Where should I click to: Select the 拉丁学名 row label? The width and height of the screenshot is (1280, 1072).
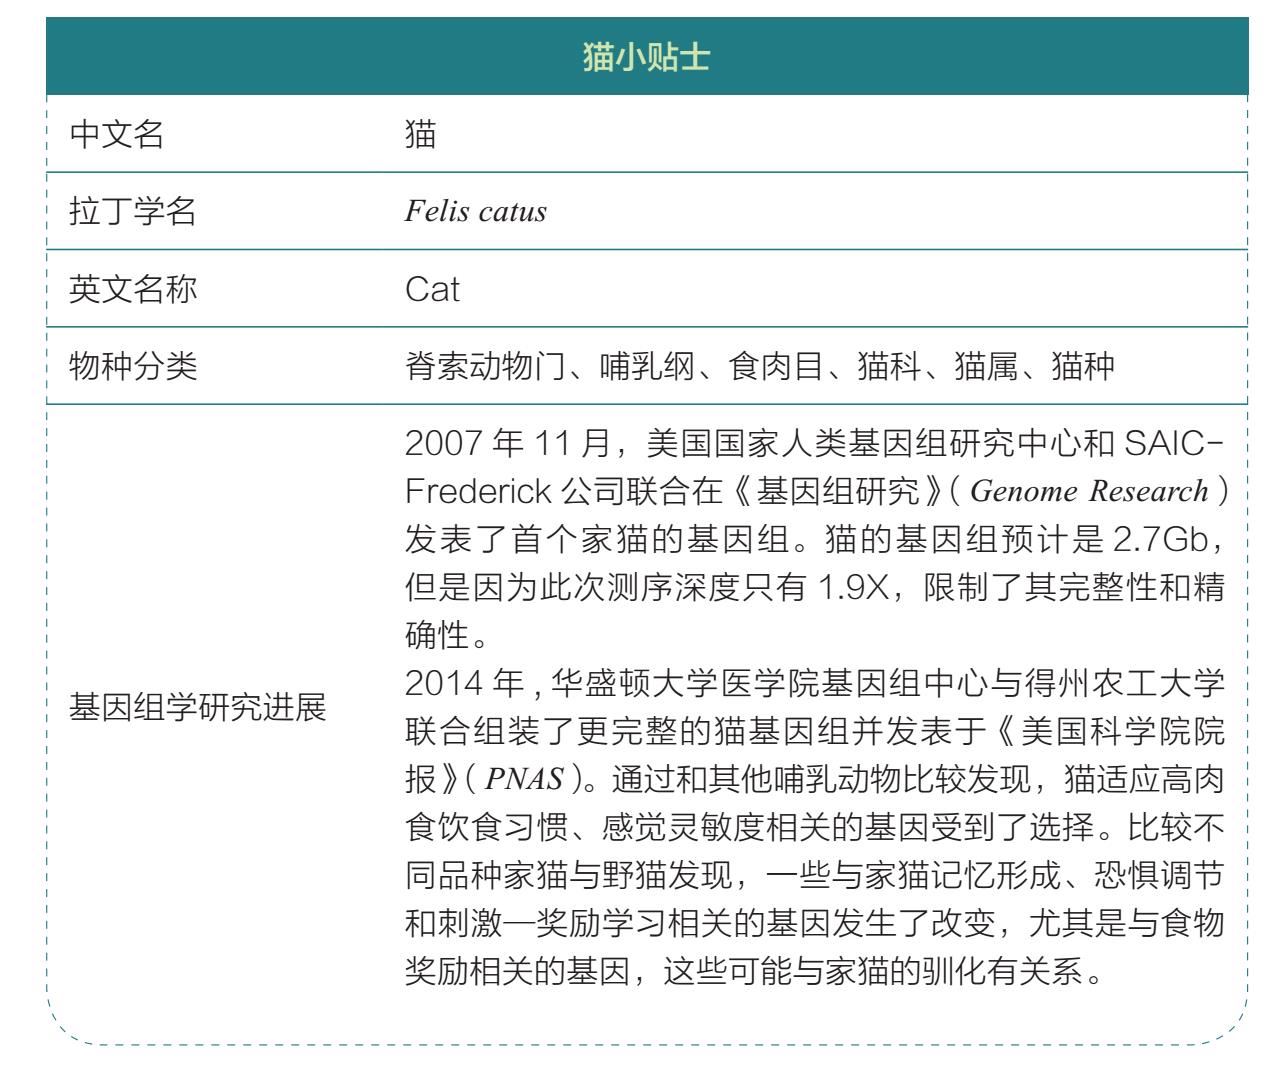132,211
